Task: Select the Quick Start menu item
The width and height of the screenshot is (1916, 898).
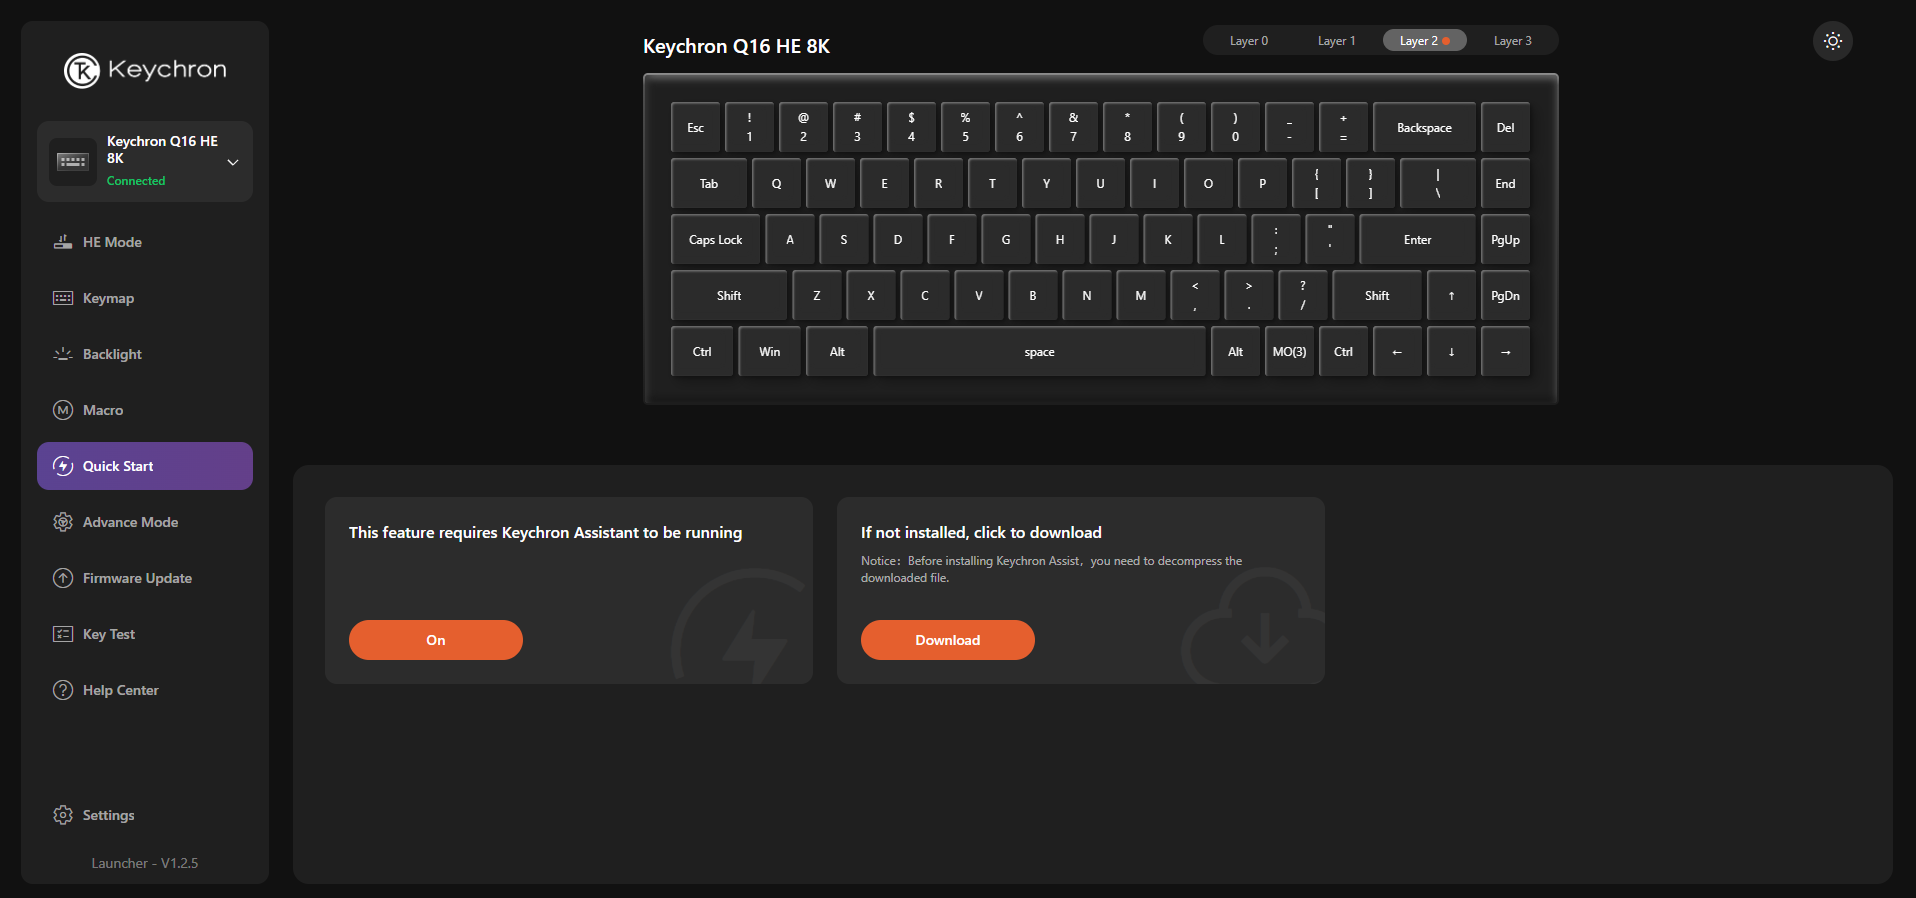Action: coord(145,466)
